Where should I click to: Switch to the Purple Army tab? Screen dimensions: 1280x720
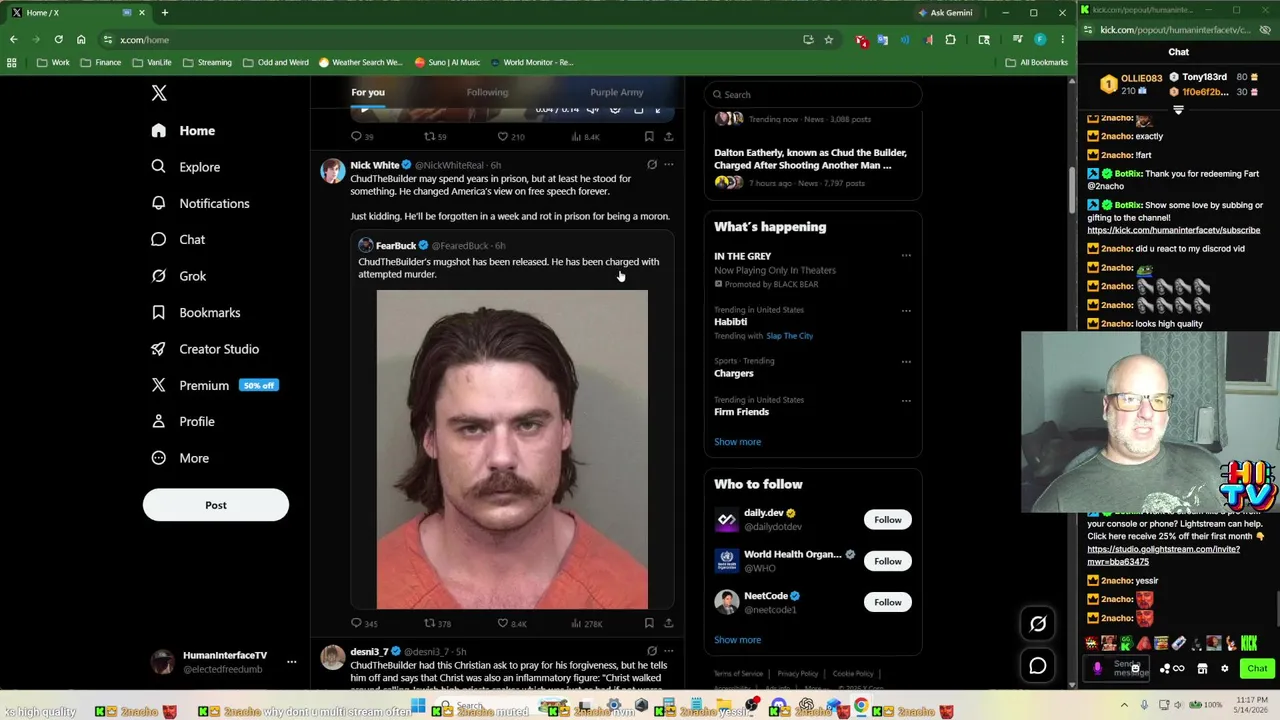point(616,92)
